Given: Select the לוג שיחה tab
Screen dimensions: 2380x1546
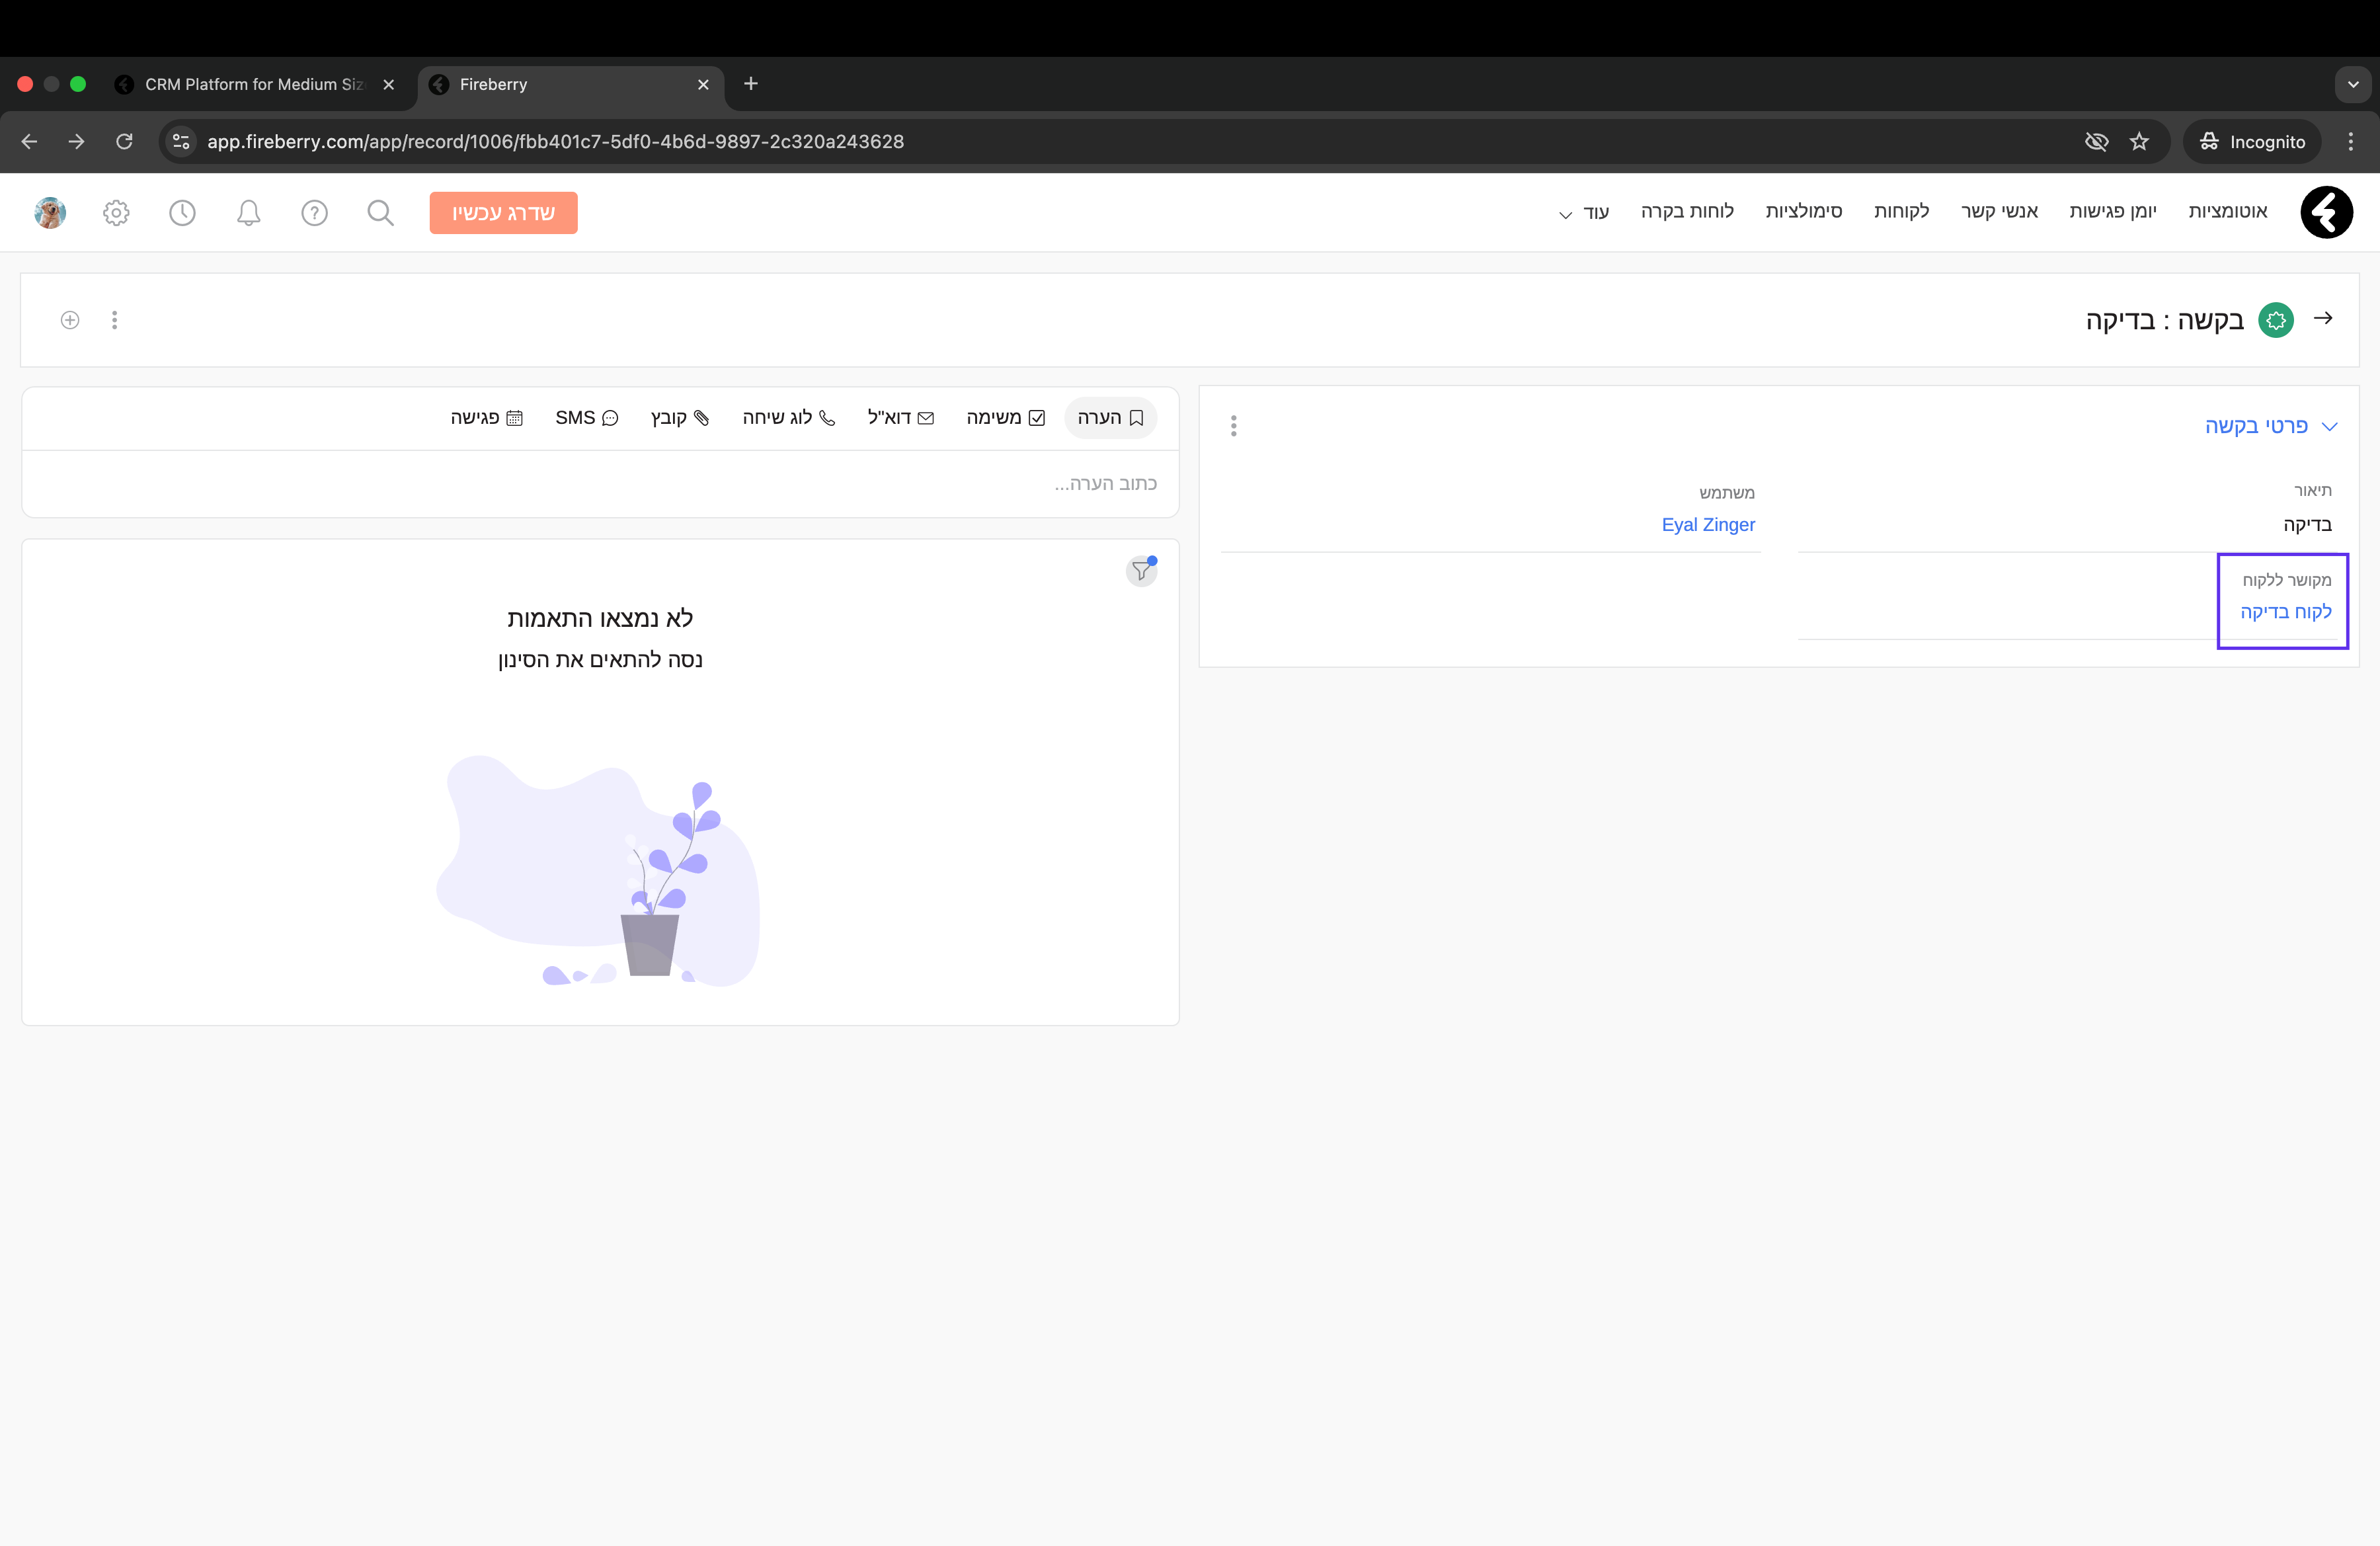Looking at the screenshot, I should tap(788, 417).
